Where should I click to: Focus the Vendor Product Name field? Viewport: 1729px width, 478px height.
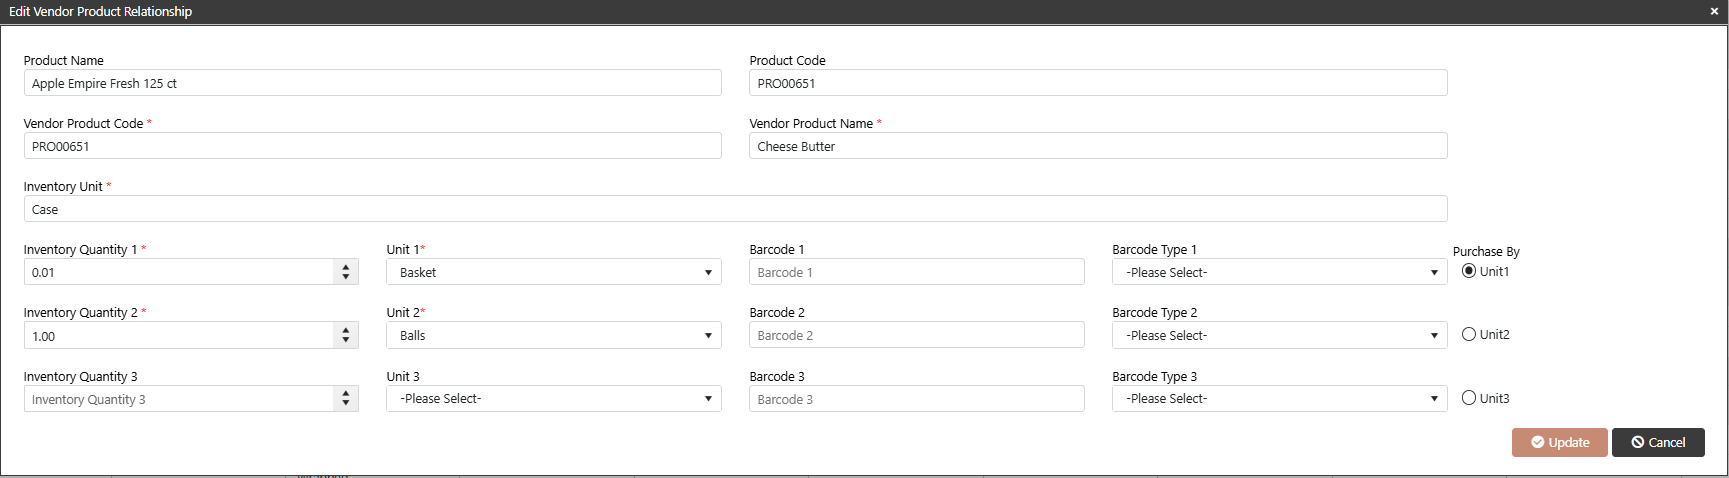[x=1098, y=146]
